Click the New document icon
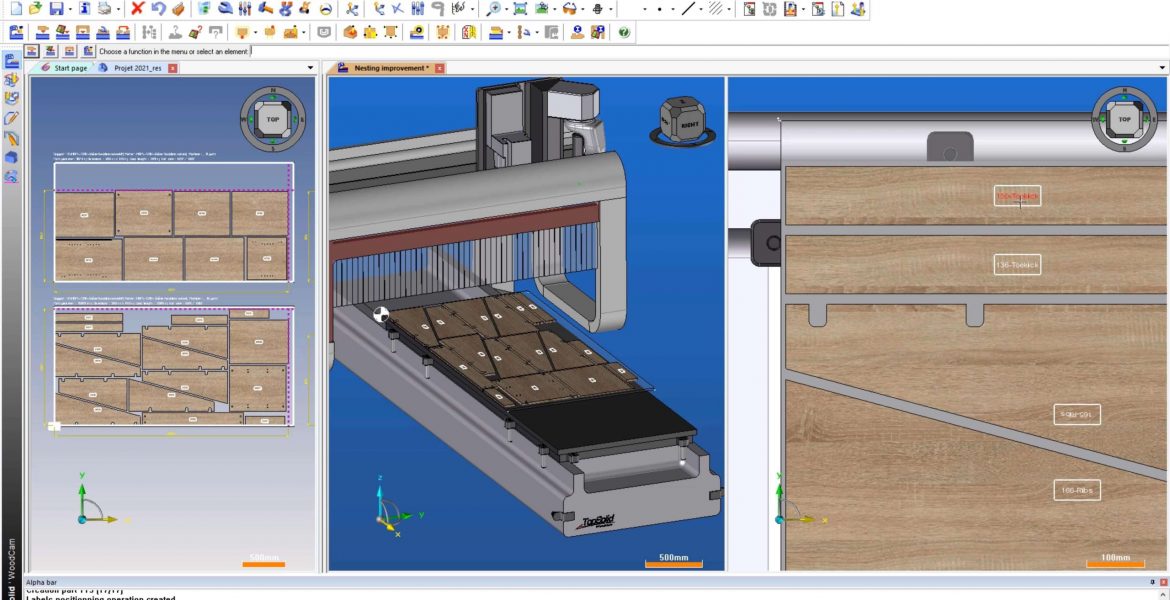1170x600 pixels. pos(15,9)
